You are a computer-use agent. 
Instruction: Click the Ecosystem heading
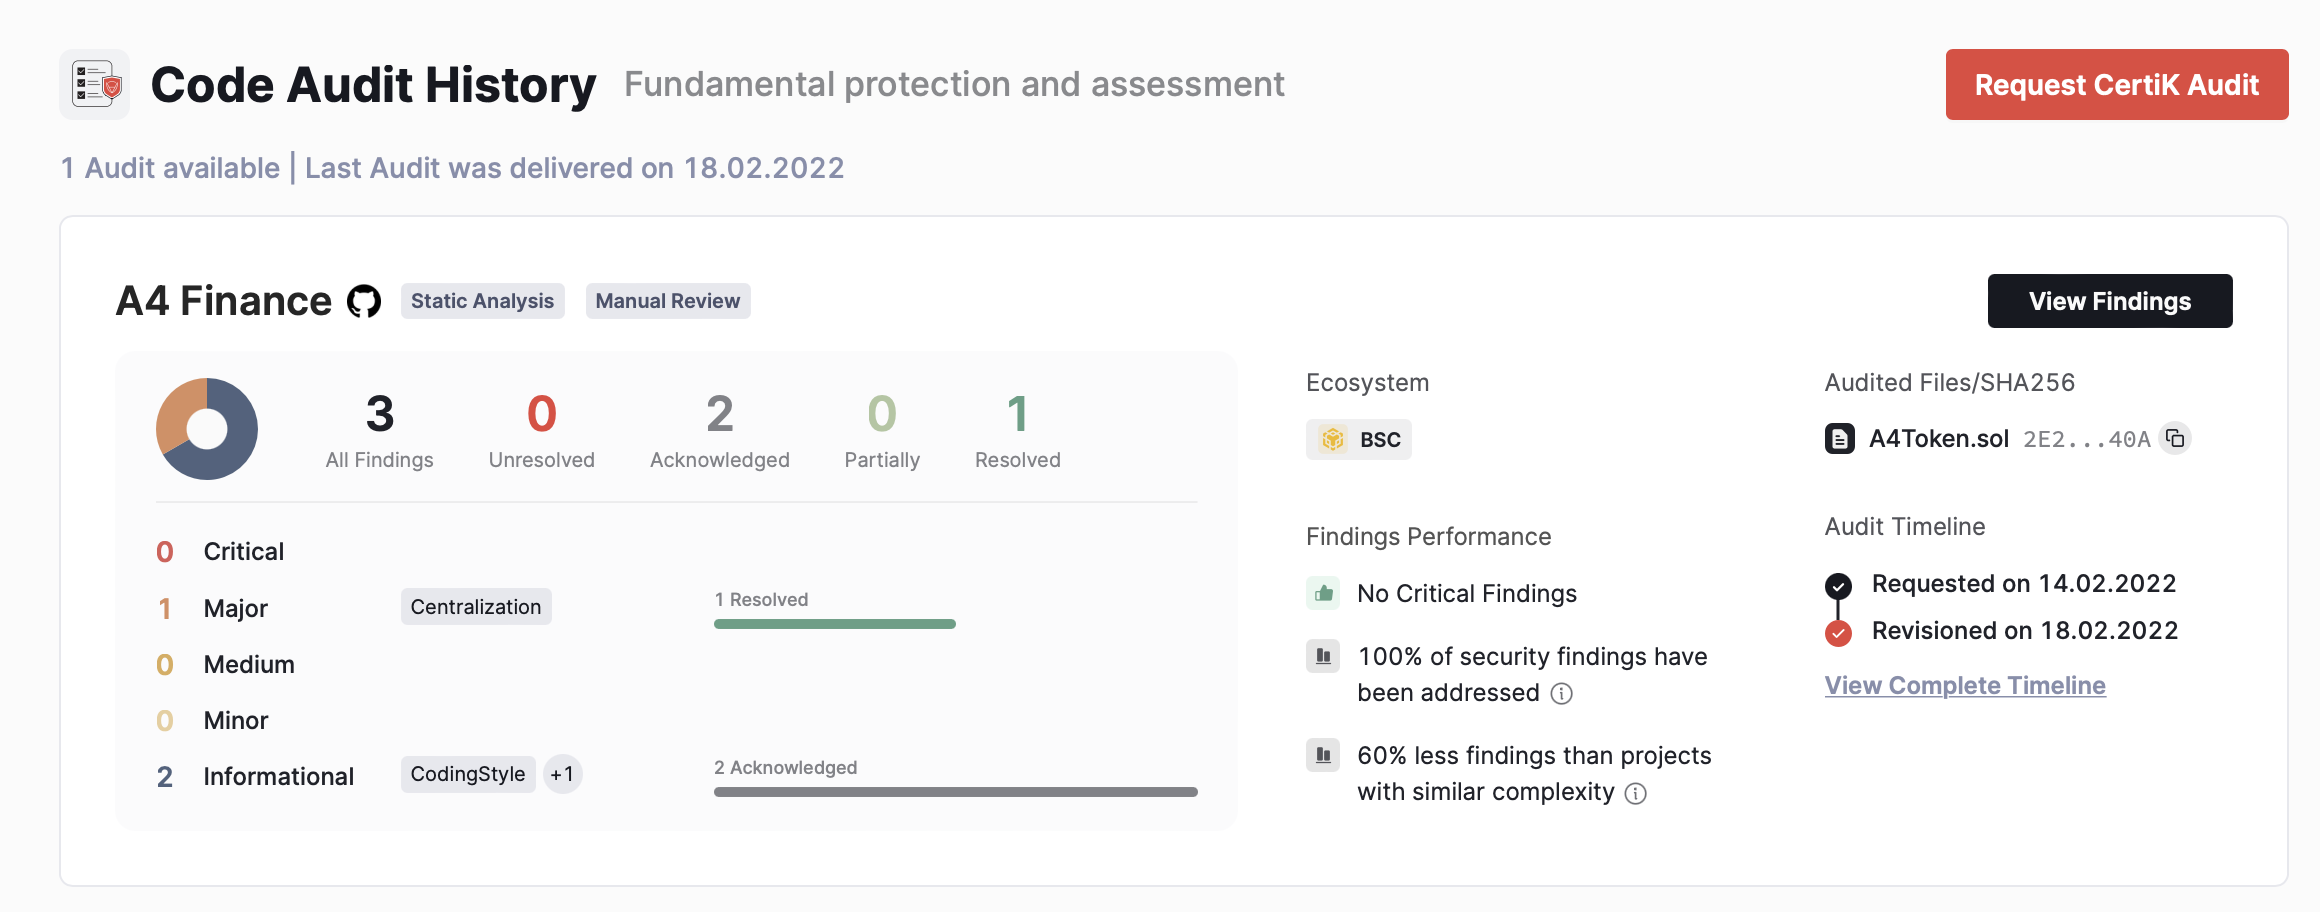[x=1368, y=383]
